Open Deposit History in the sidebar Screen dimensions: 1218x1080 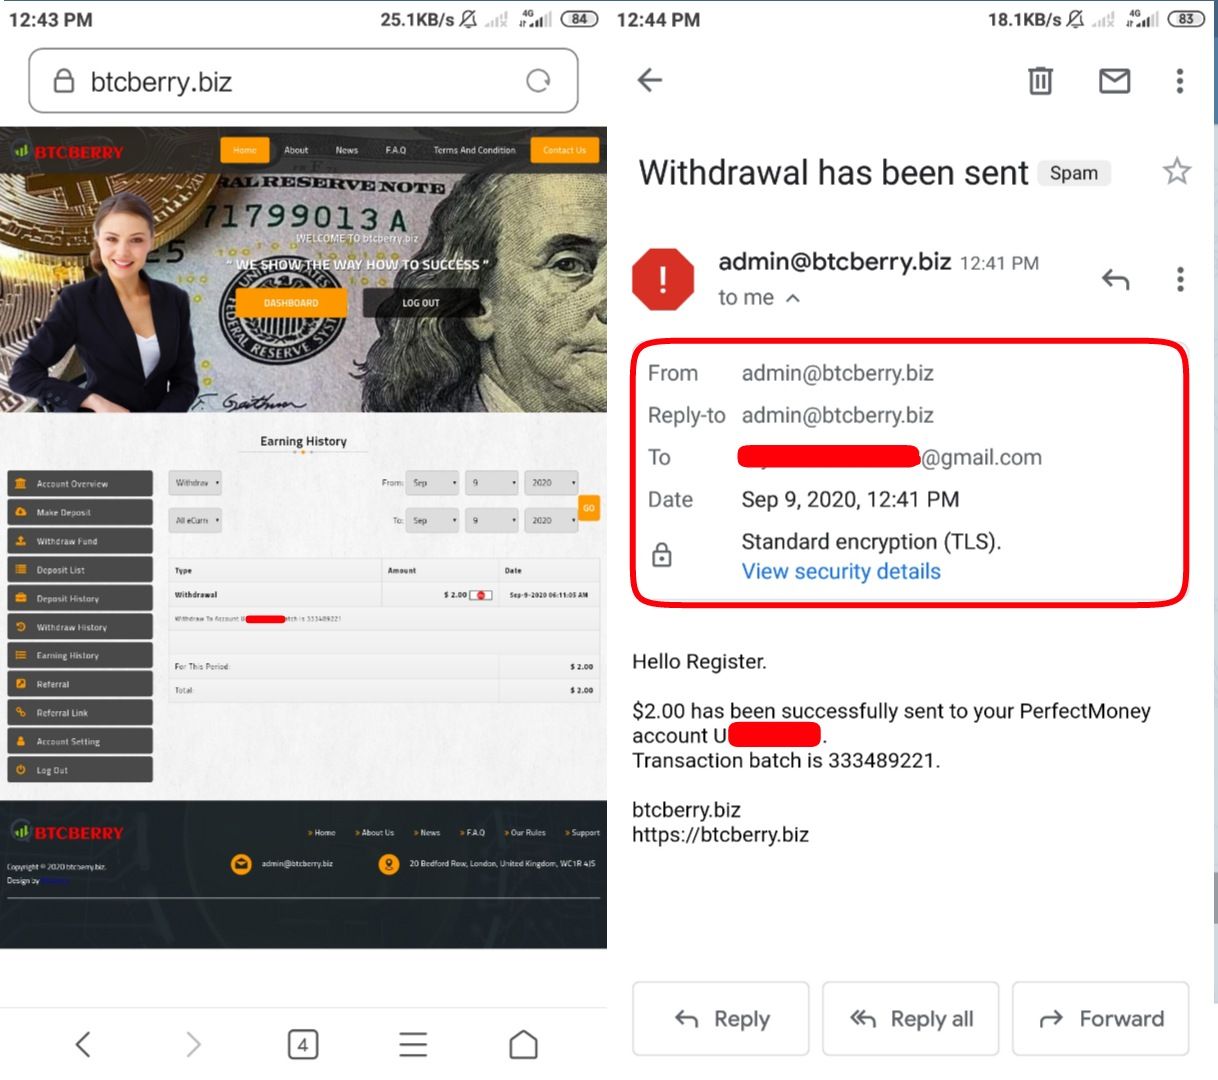[x=80, y=599]
